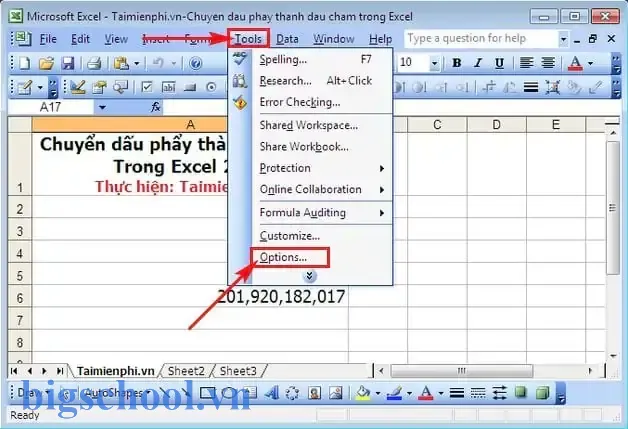
Task: Click the Compress Pictures icon
Action: (553, 87)
